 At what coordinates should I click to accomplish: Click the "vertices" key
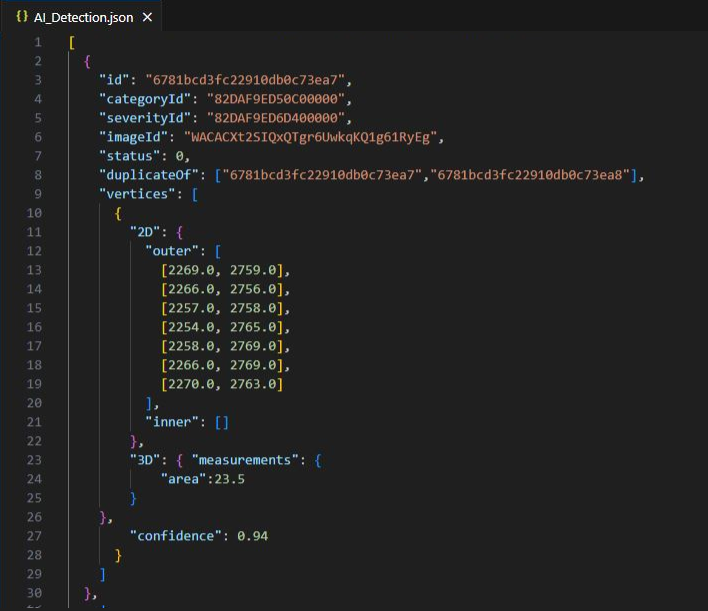click(x=137, y=194)
